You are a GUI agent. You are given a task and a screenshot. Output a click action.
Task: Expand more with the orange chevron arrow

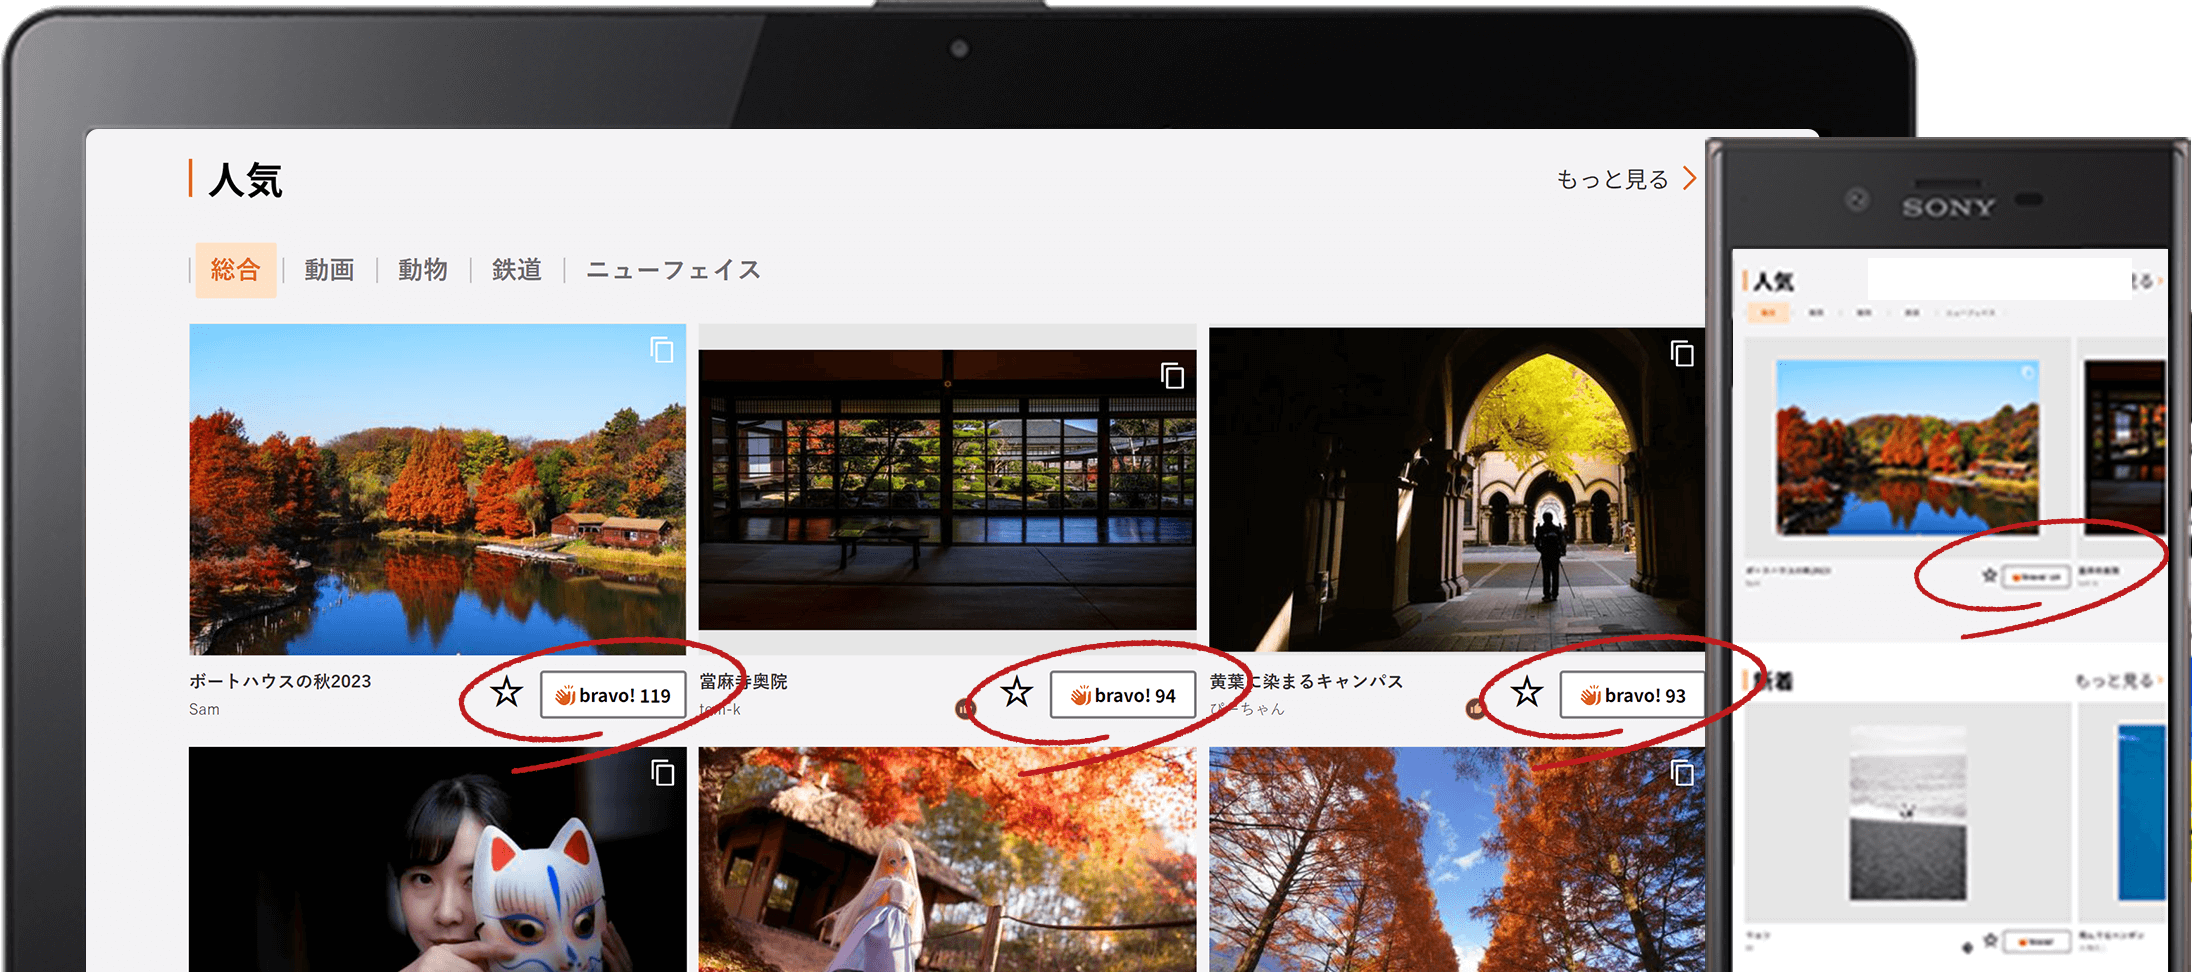tap(1690, 178)
